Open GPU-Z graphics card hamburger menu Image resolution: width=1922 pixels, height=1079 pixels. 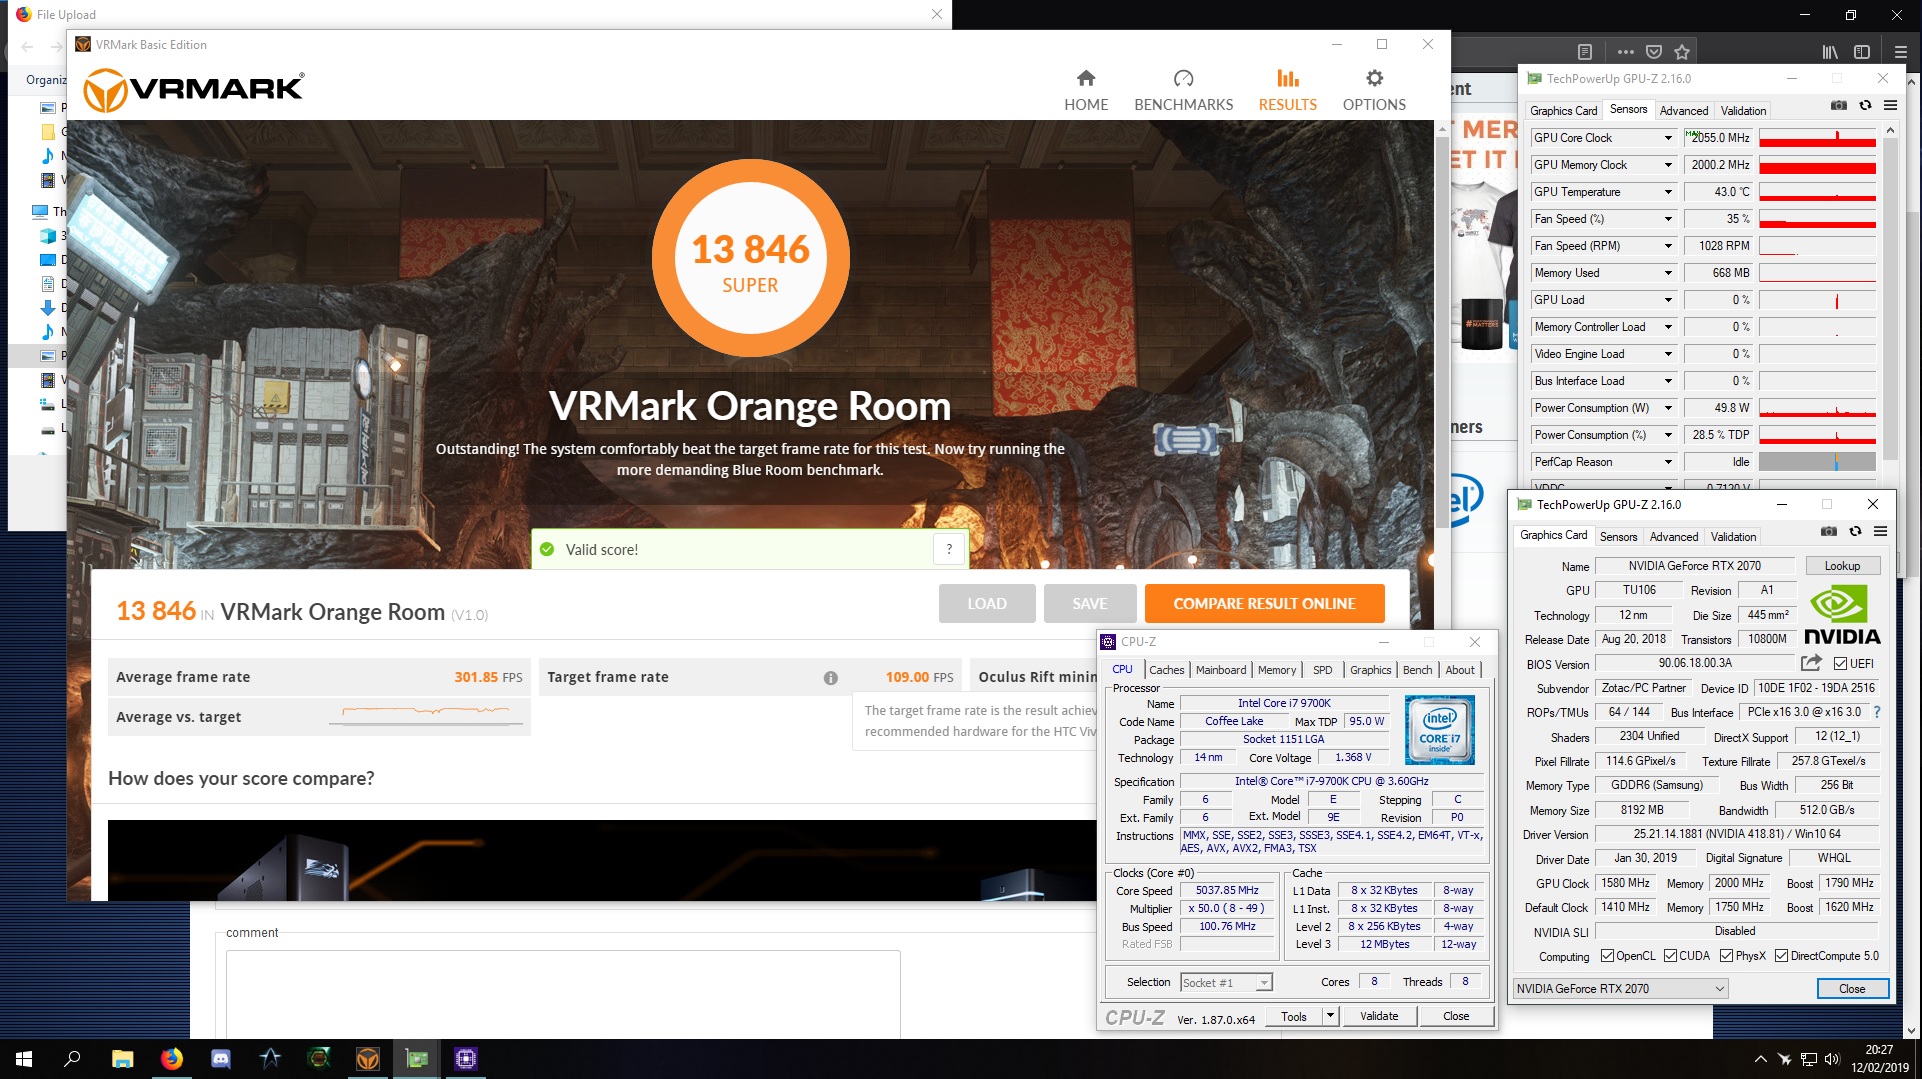[1880, 531]
